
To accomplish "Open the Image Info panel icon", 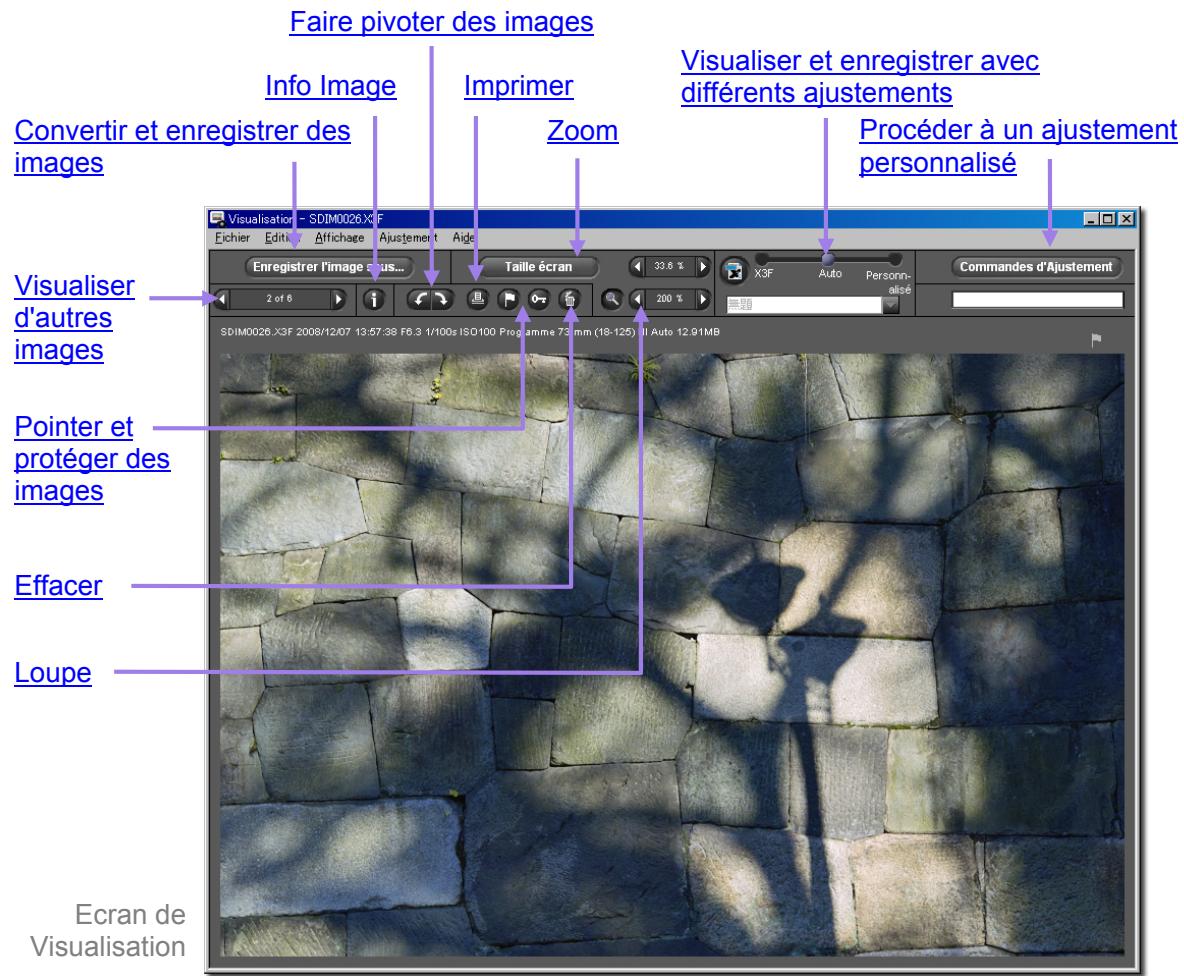I will [x=374, y=300].
